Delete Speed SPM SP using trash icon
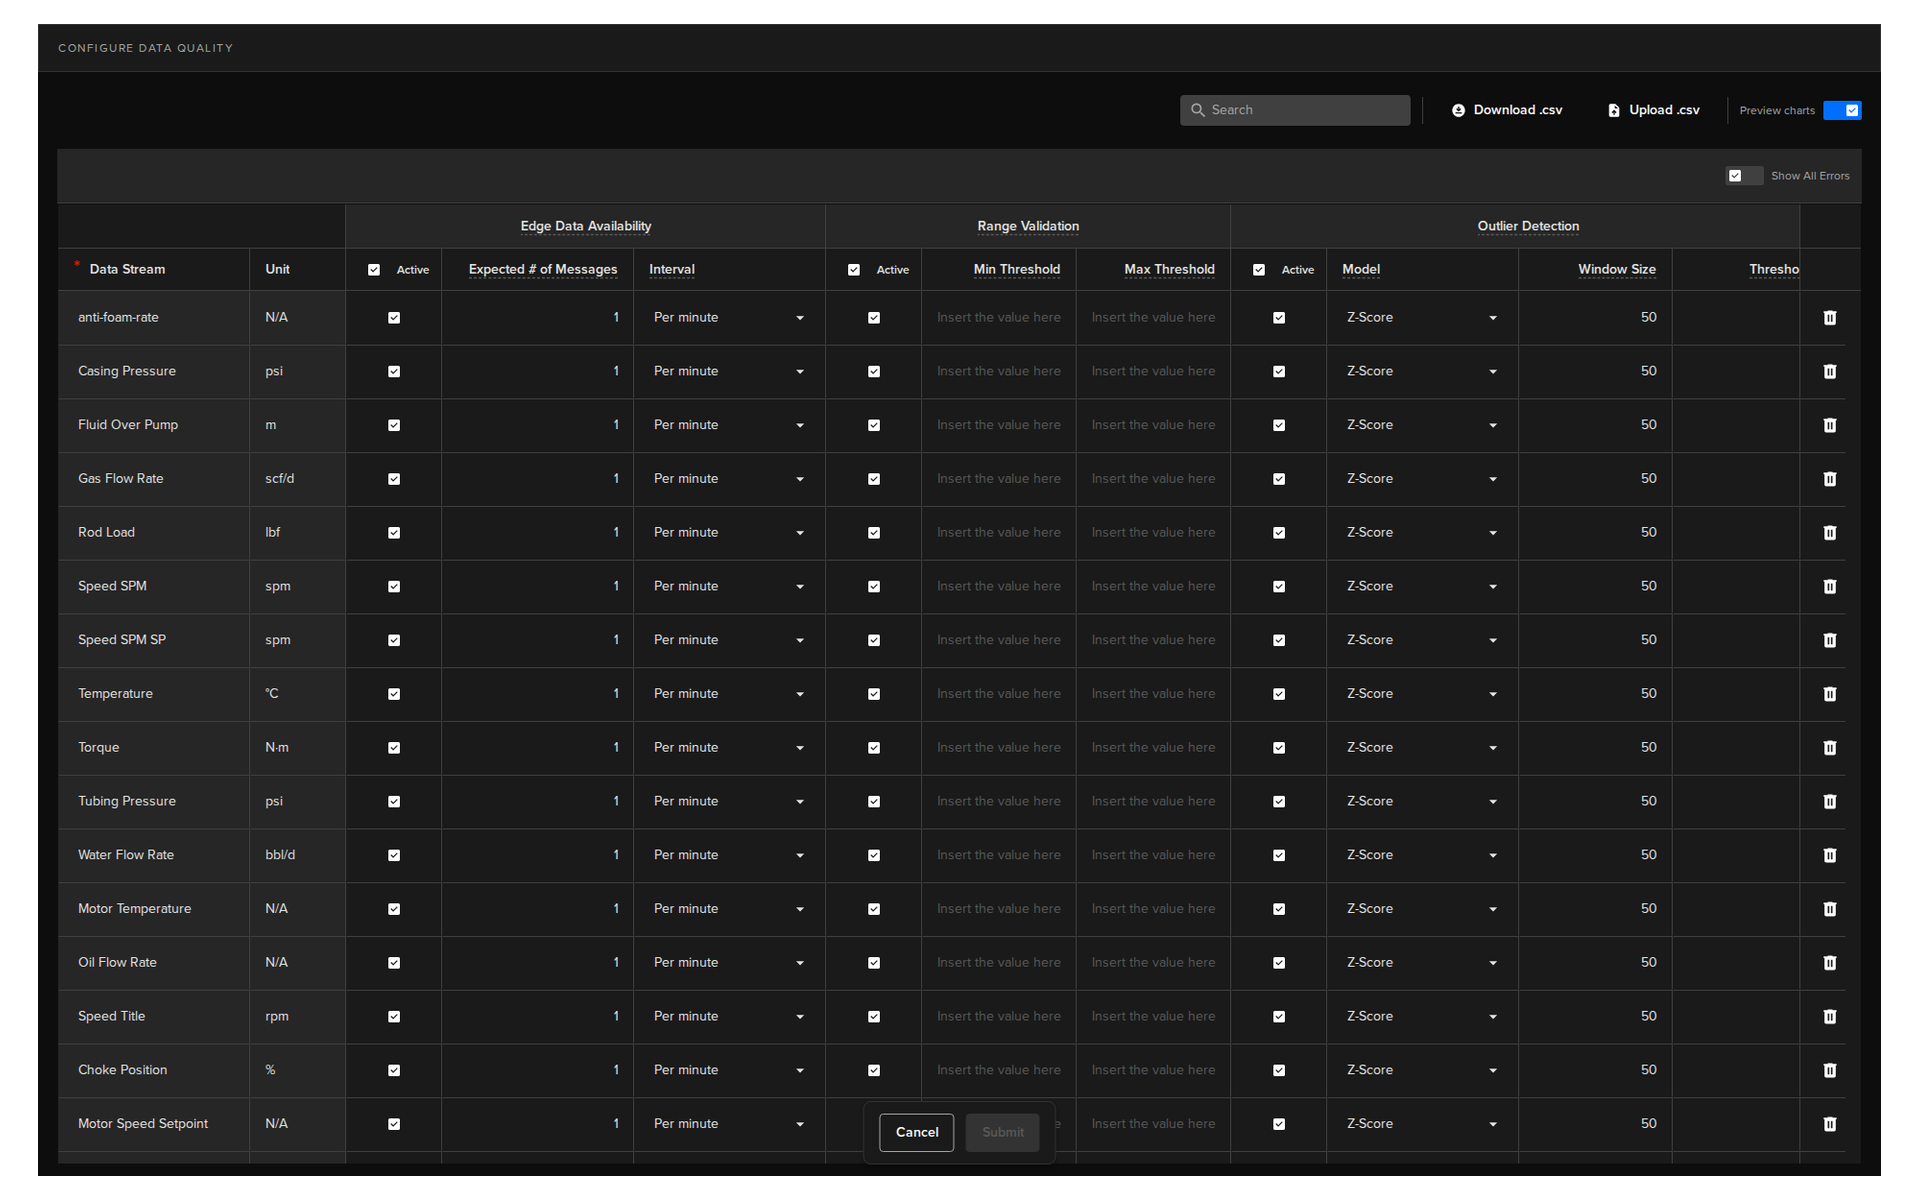Image resolution: width=1920 pixels, height=1200 pixels. point(1829,640)
